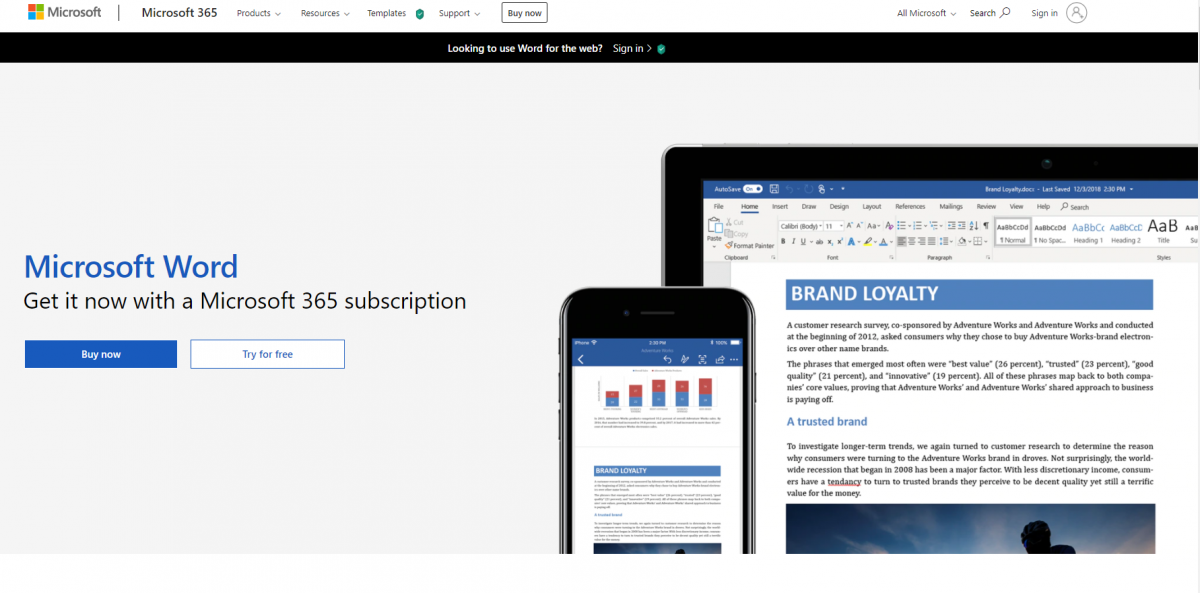Image resolution: width=1200 pixels, height=593 pixels.
Task: Click the Buy now button in header
Action: pyautogui.click(x=524, y=13)
